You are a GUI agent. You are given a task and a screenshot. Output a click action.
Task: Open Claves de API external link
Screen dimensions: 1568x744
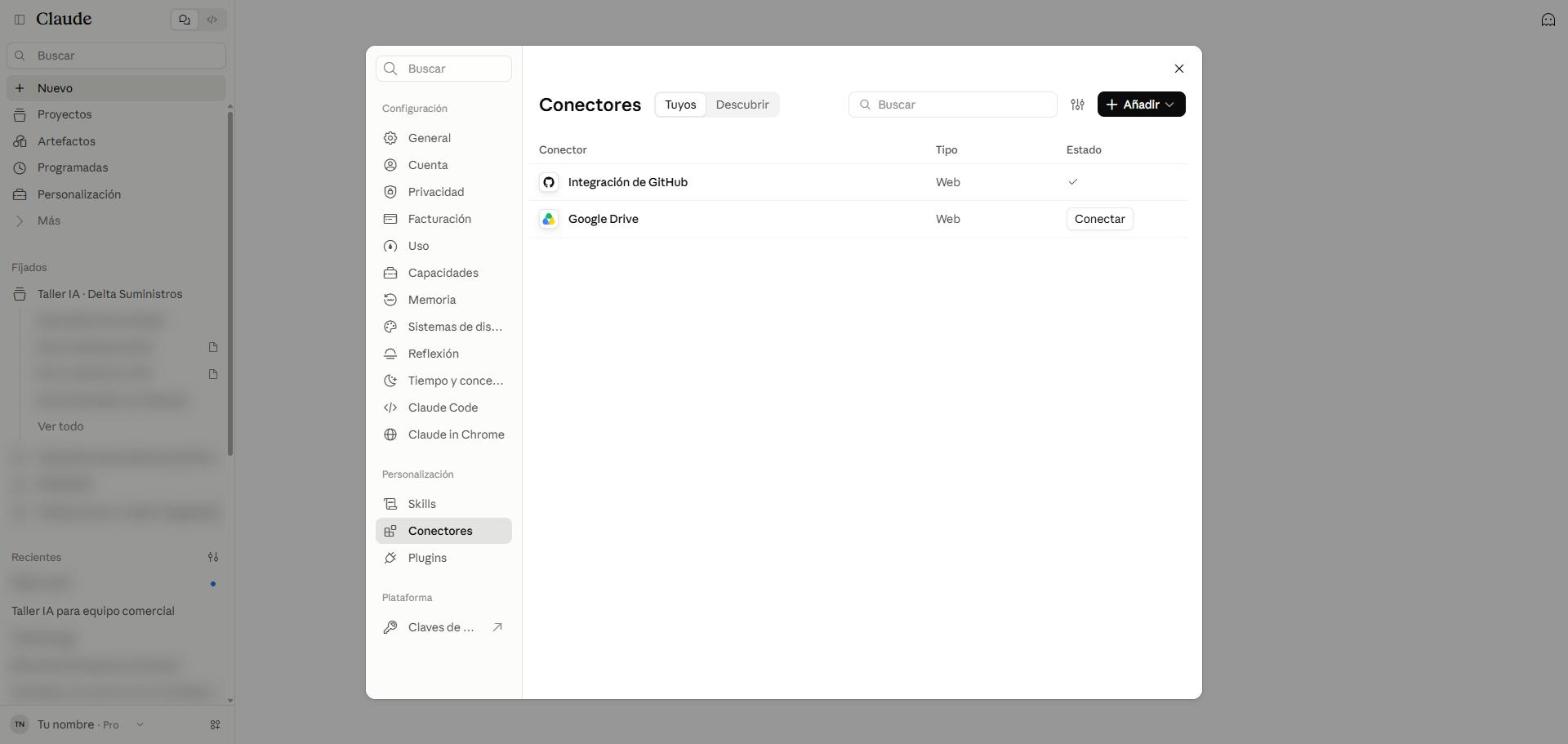point(443,627)
